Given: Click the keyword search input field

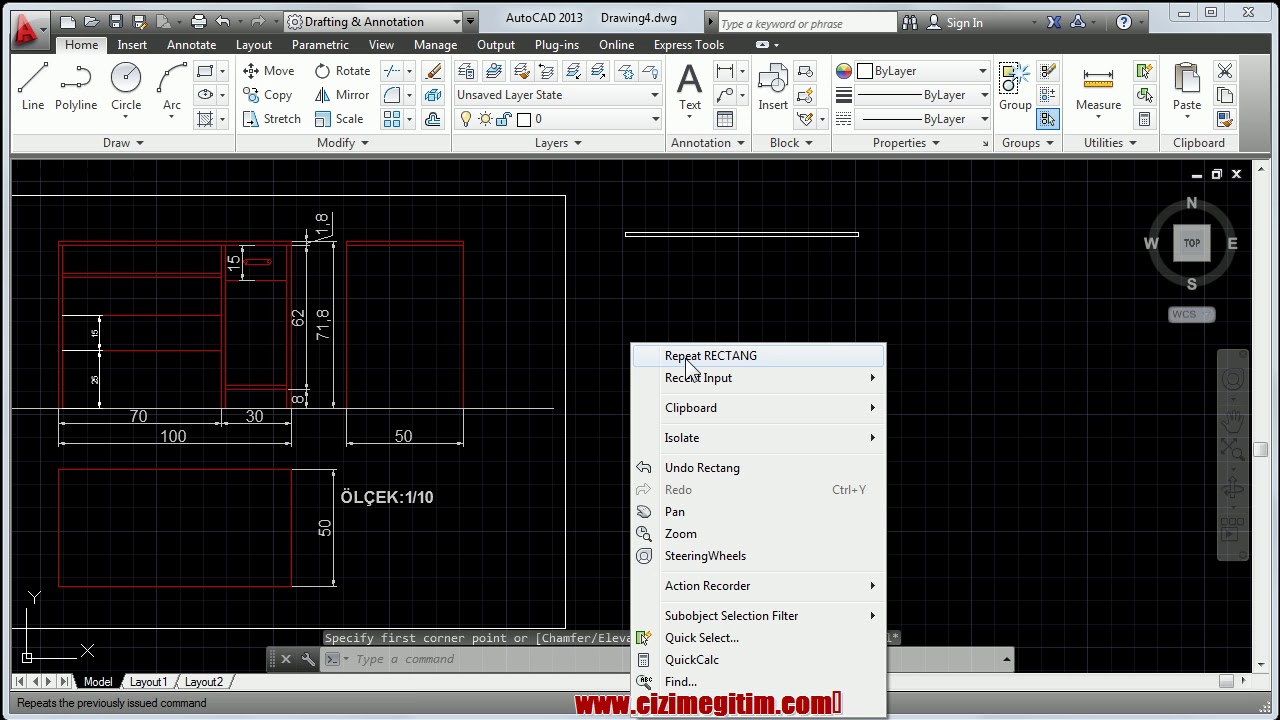Looking at the screenshot, I should tap(806, 23).
